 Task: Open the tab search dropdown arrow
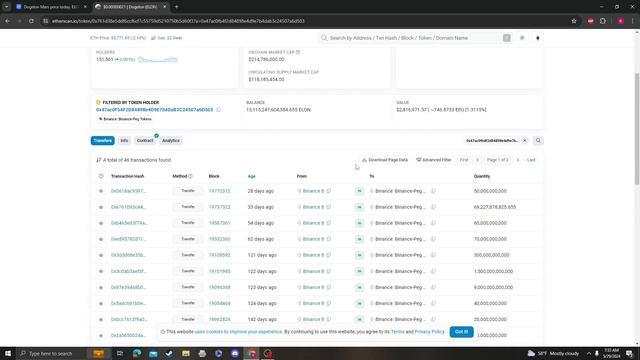click(6, 7)
